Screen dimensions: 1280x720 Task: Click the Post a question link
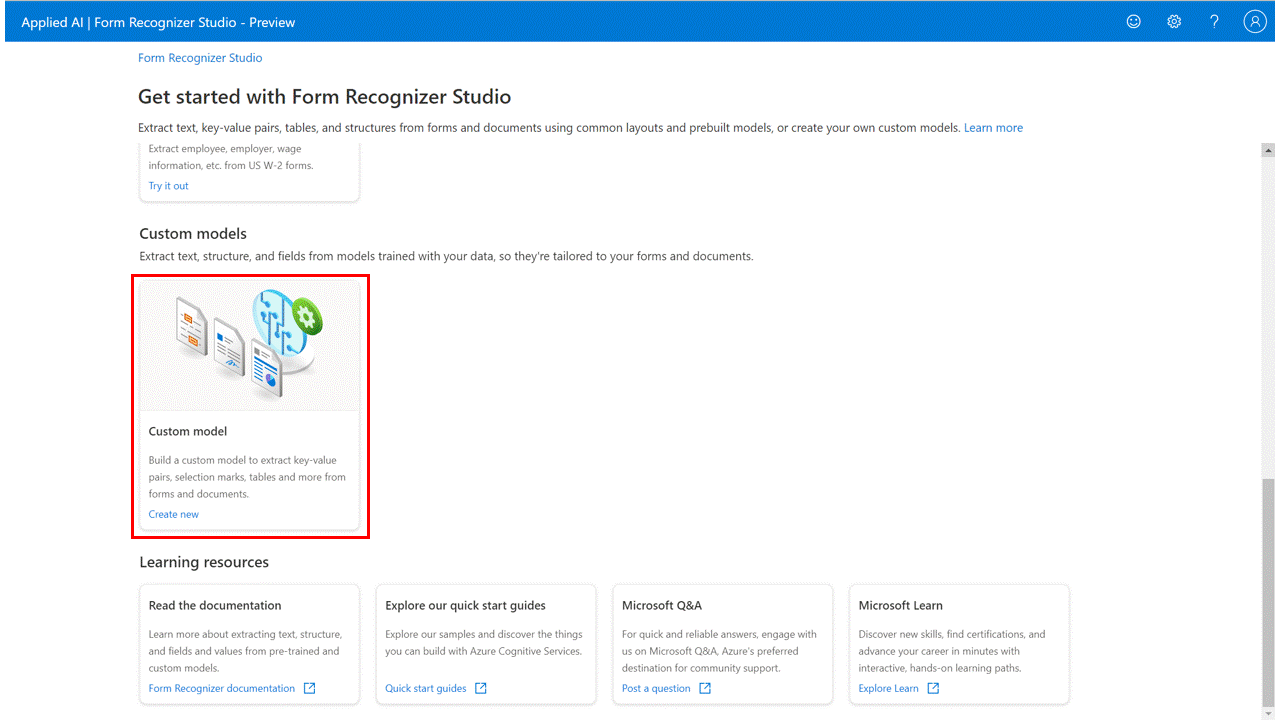(656, 688)
